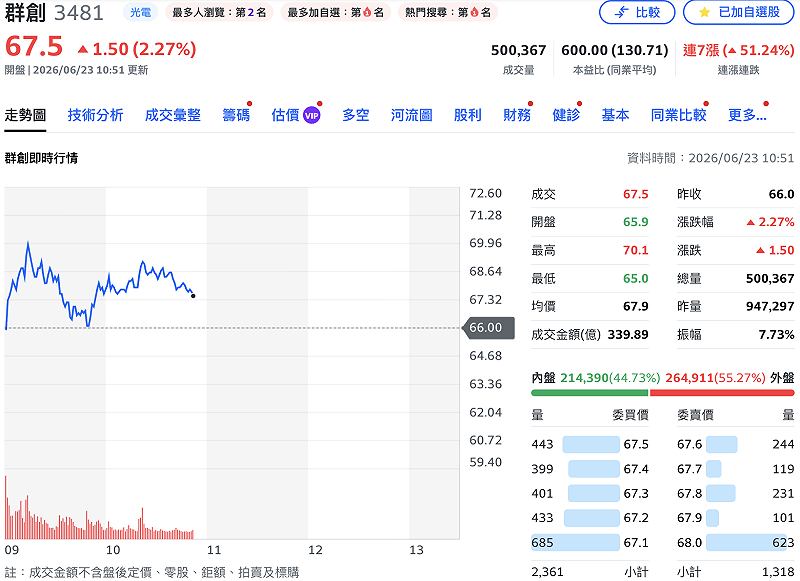Viewport: 800px width, 581px height.
Task: Open the 股利 tab
Action: click(468, 115)
